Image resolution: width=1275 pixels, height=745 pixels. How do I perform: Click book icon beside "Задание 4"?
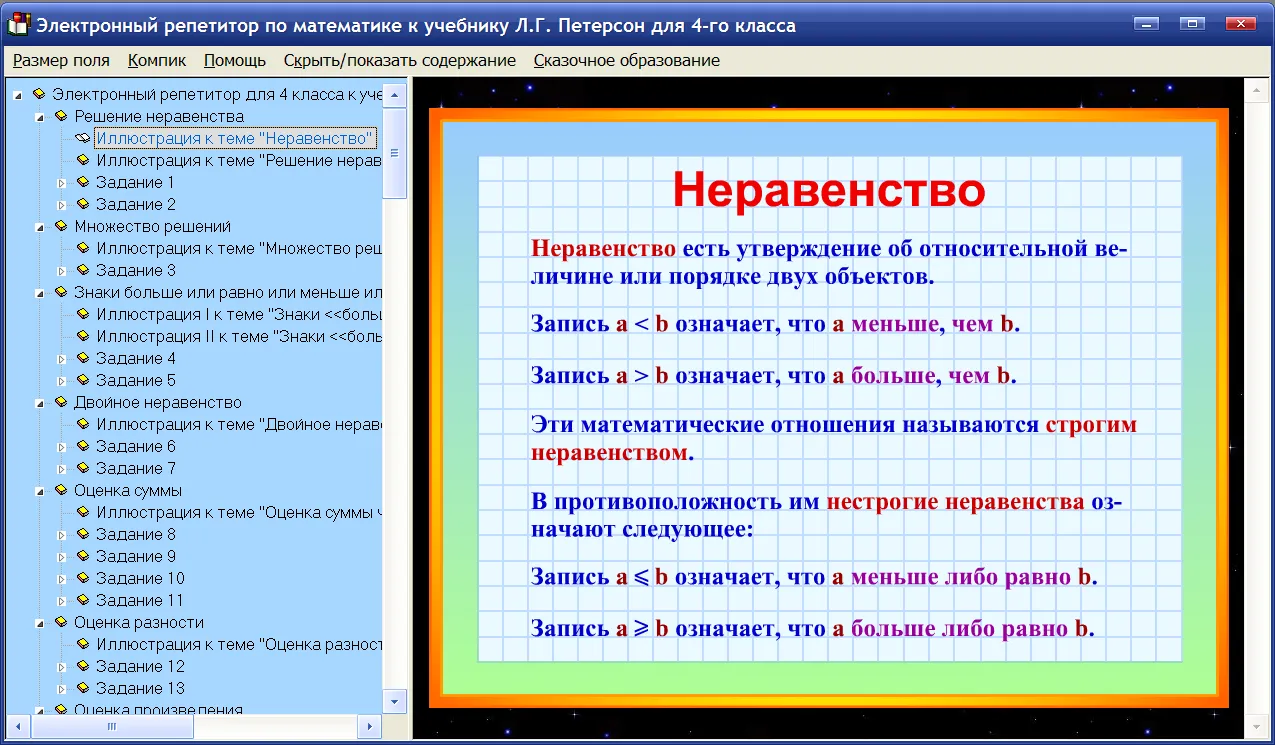[x=84, y=358]
